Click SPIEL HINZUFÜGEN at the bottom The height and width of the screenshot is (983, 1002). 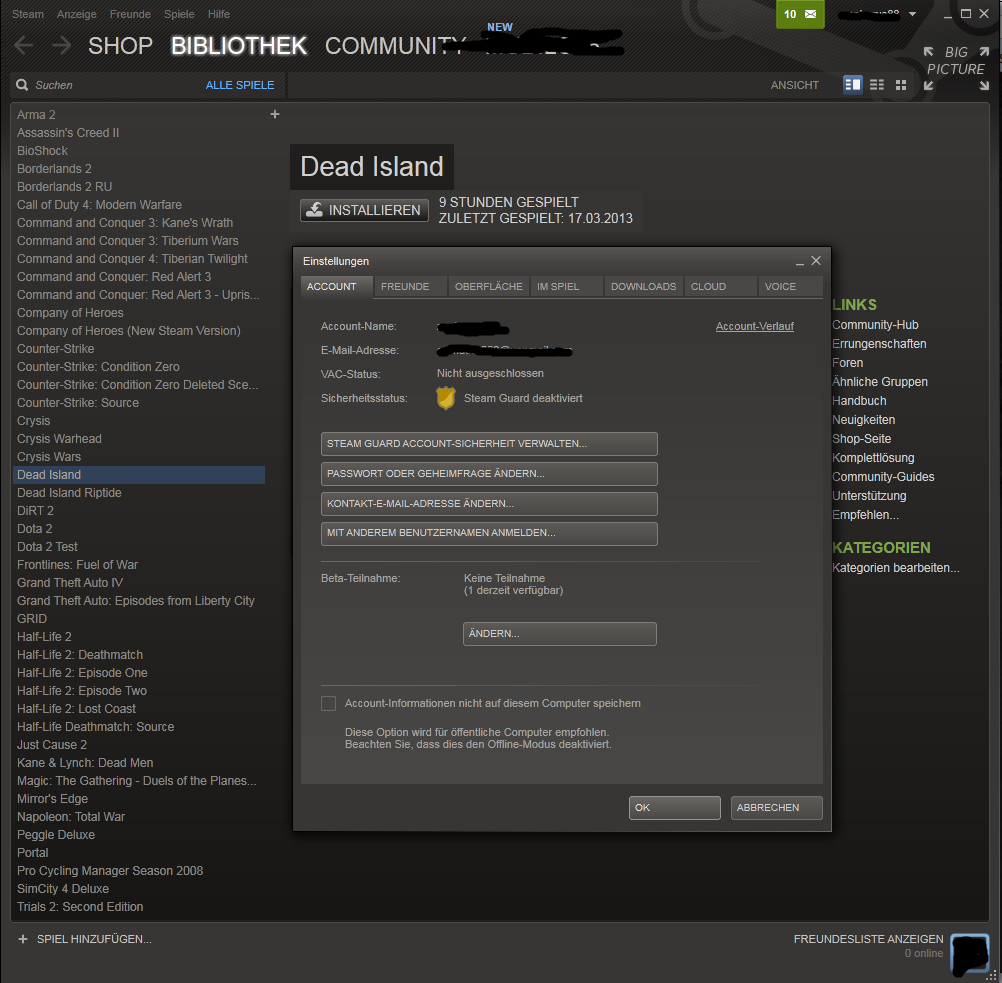pyautogui.click(x=94, y=939)
